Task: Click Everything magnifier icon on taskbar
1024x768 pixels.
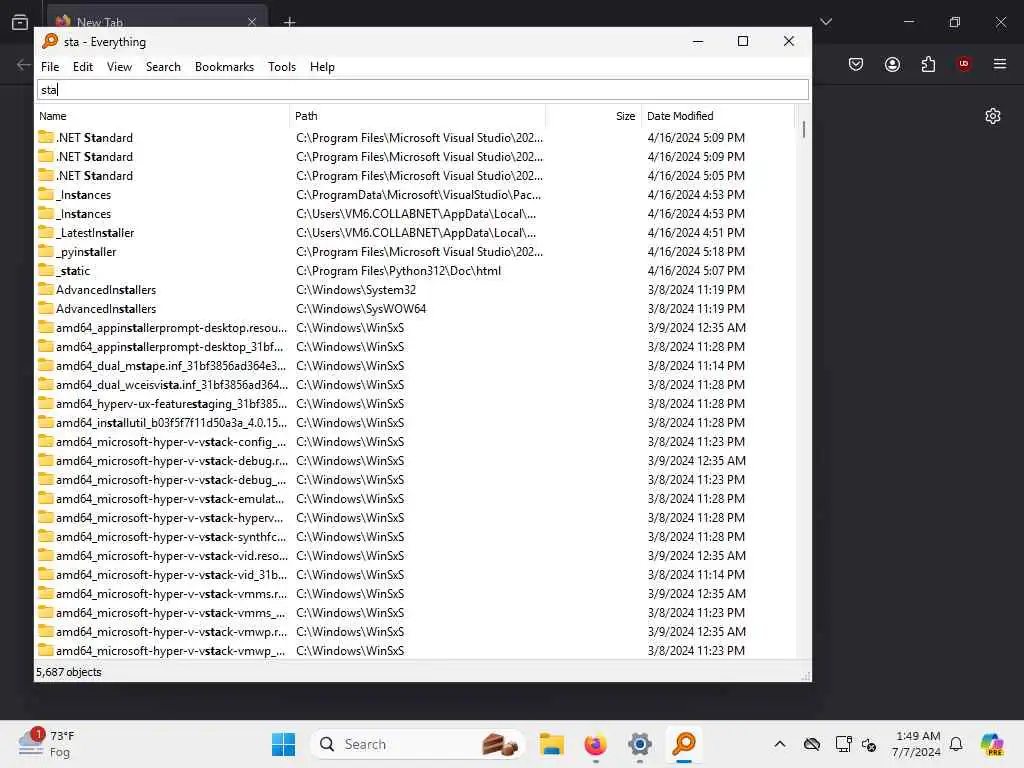Action: point(684,744)
